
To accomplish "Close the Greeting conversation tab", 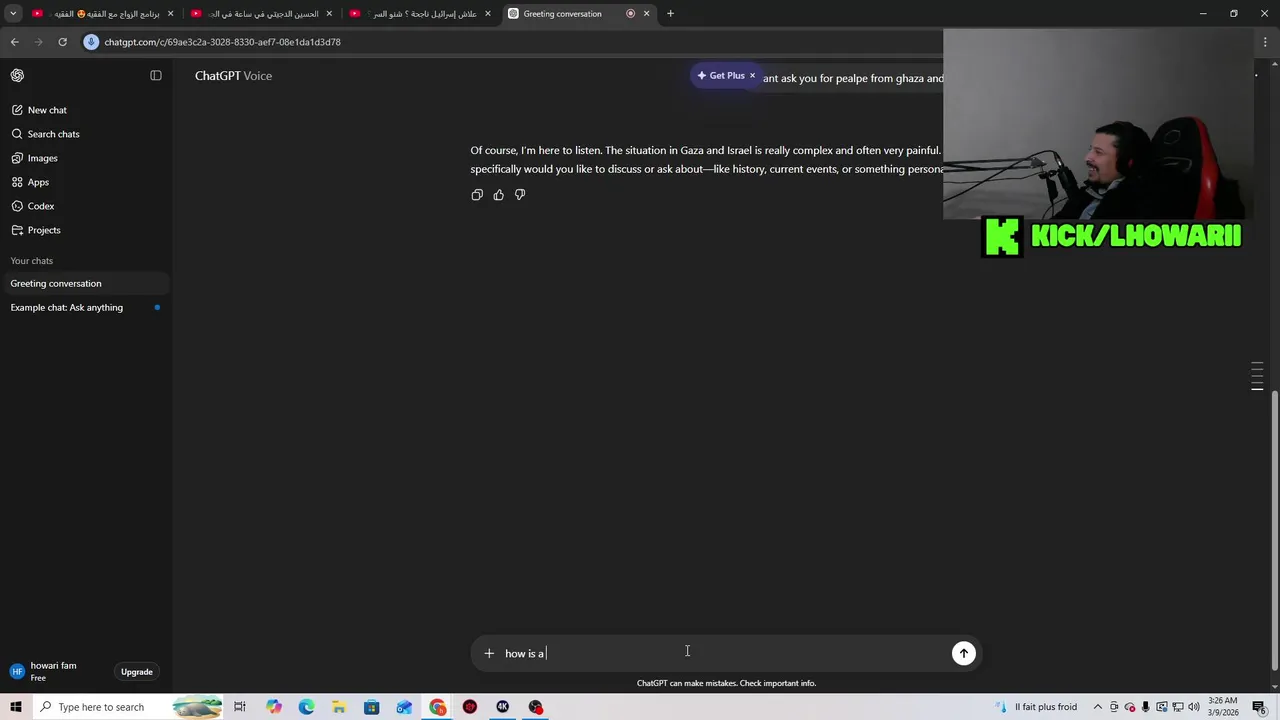I will 646,13.
